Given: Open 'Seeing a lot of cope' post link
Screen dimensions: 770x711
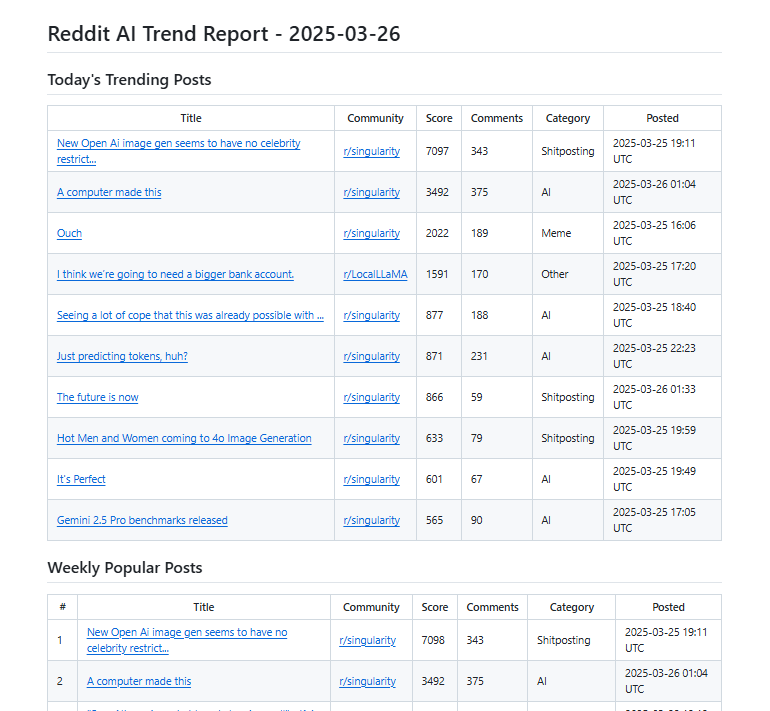Looking at the screenshot, I should pos(190,315).
